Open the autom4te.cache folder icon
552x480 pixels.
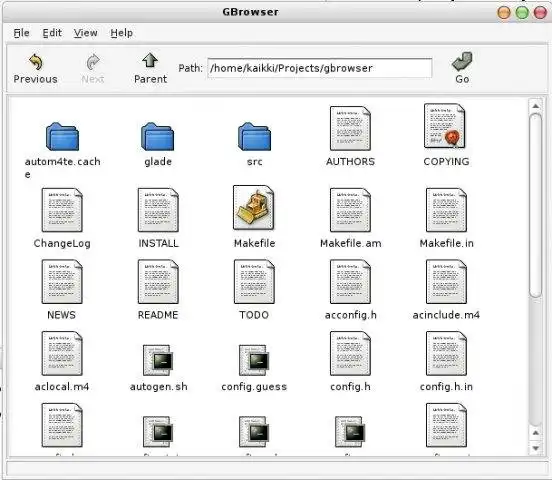coord(62,137)
